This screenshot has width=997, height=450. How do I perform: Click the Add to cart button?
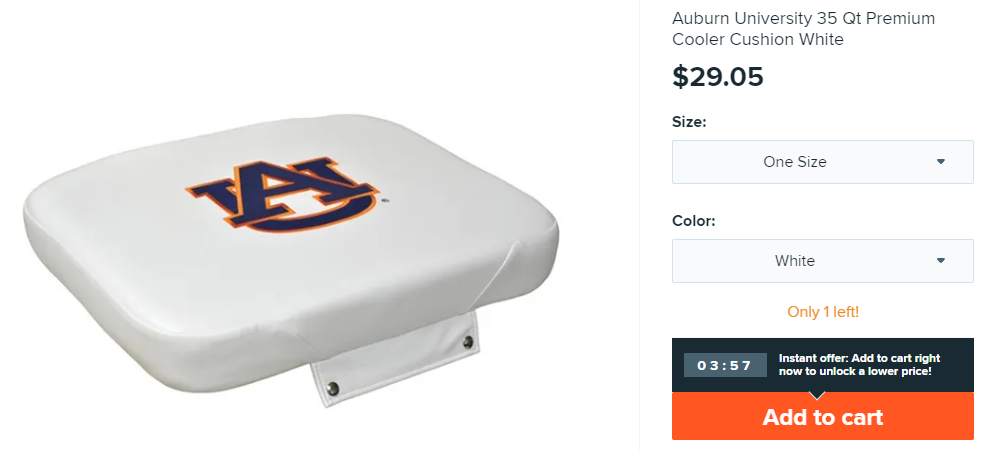pos(822,416)
